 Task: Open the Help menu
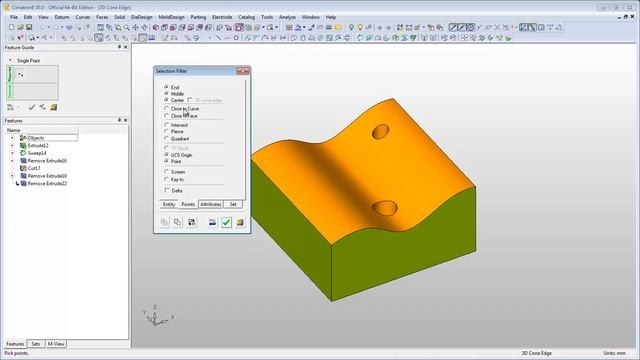point(331,17)
